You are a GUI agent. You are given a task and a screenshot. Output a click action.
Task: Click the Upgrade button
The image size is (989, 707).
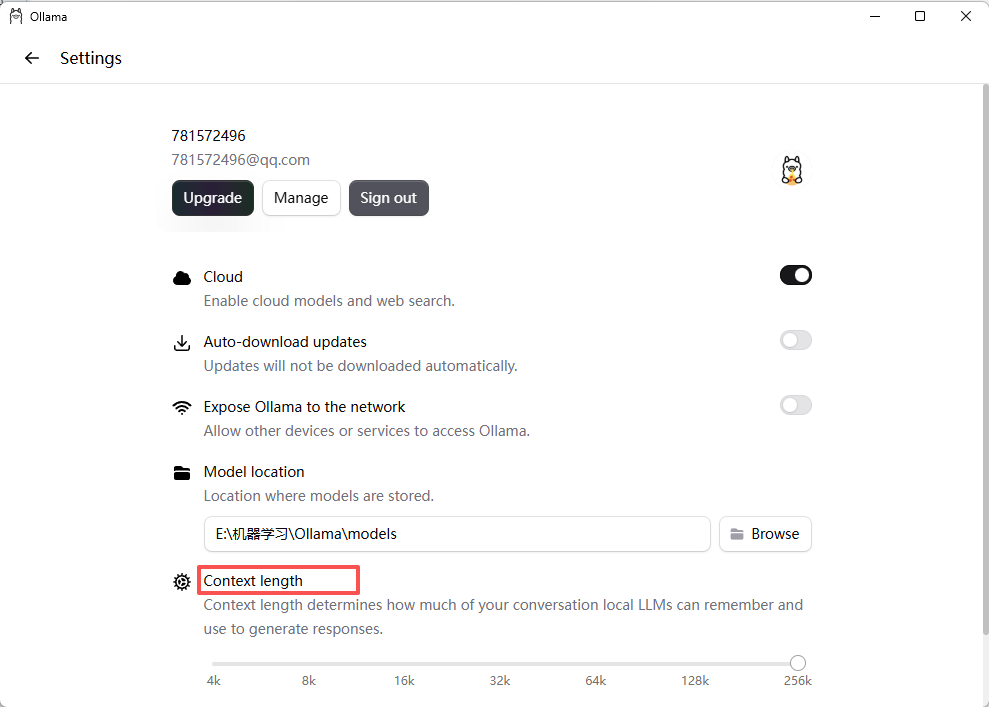(x=213, y=198)
